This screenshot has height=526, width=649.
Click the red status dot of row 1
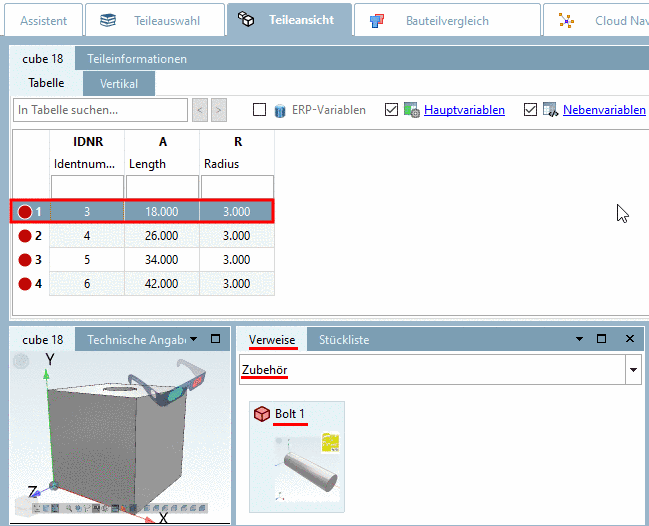click(x=25, y=212)
